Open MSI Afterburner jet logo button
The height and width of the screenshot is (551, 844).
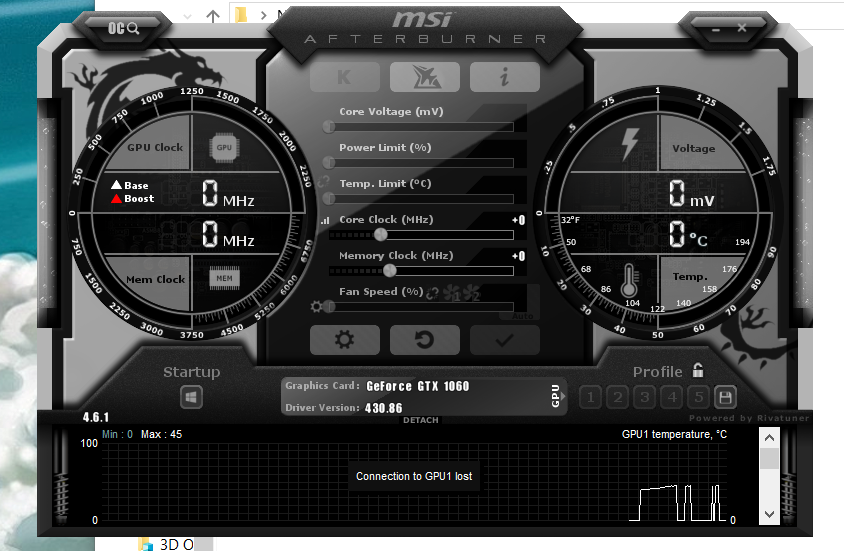click(425, 77)
